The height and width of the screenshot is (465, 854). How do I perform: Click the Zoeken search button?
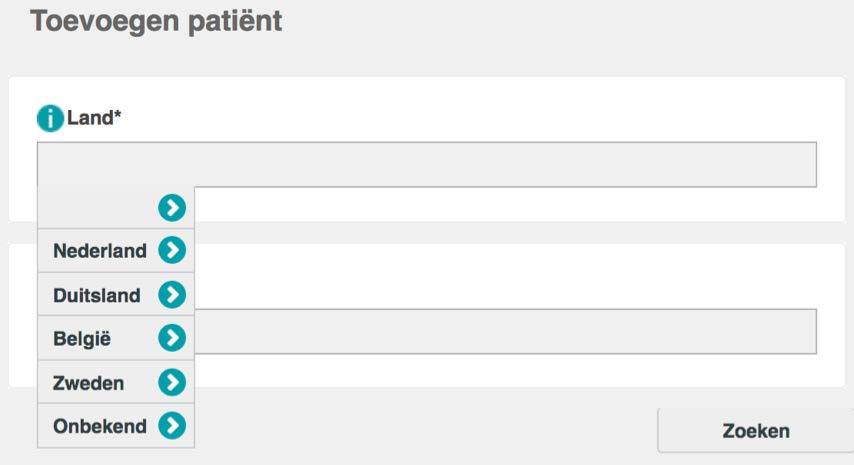coord(755,431)
